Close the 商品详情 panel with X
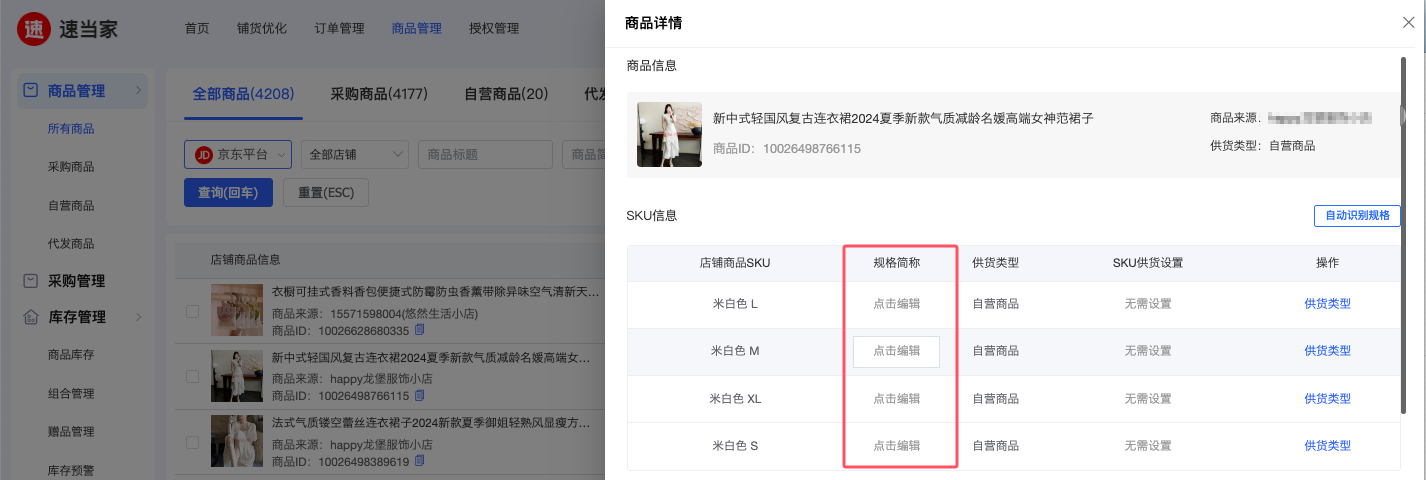 (x=1408, y=23)
